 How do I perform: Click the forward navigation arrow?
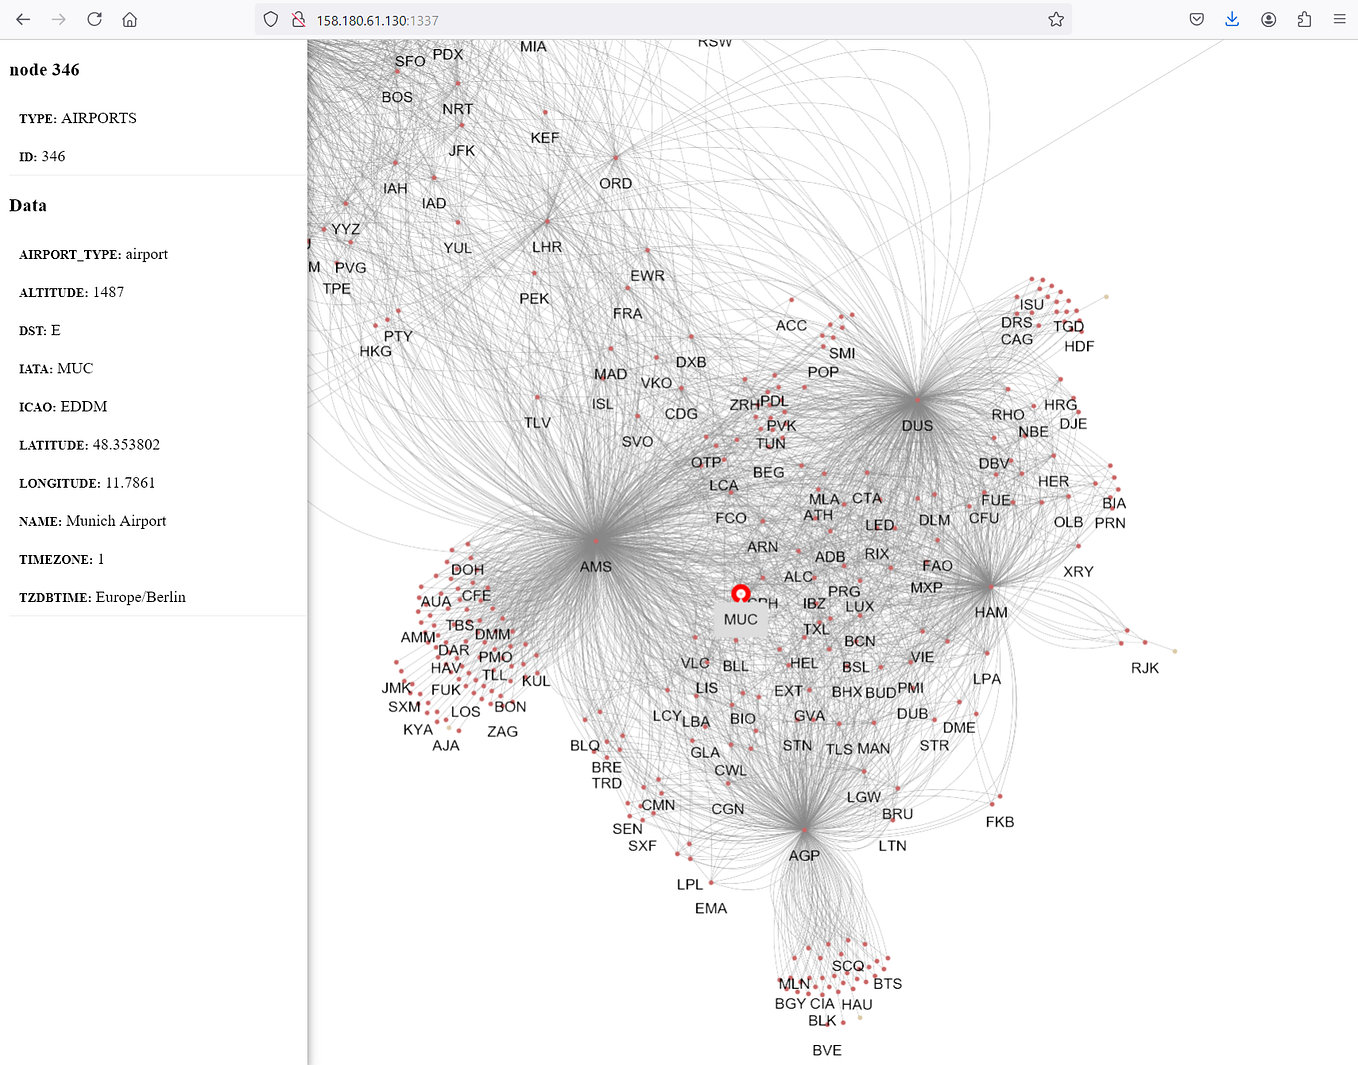(x=58, y=19)
